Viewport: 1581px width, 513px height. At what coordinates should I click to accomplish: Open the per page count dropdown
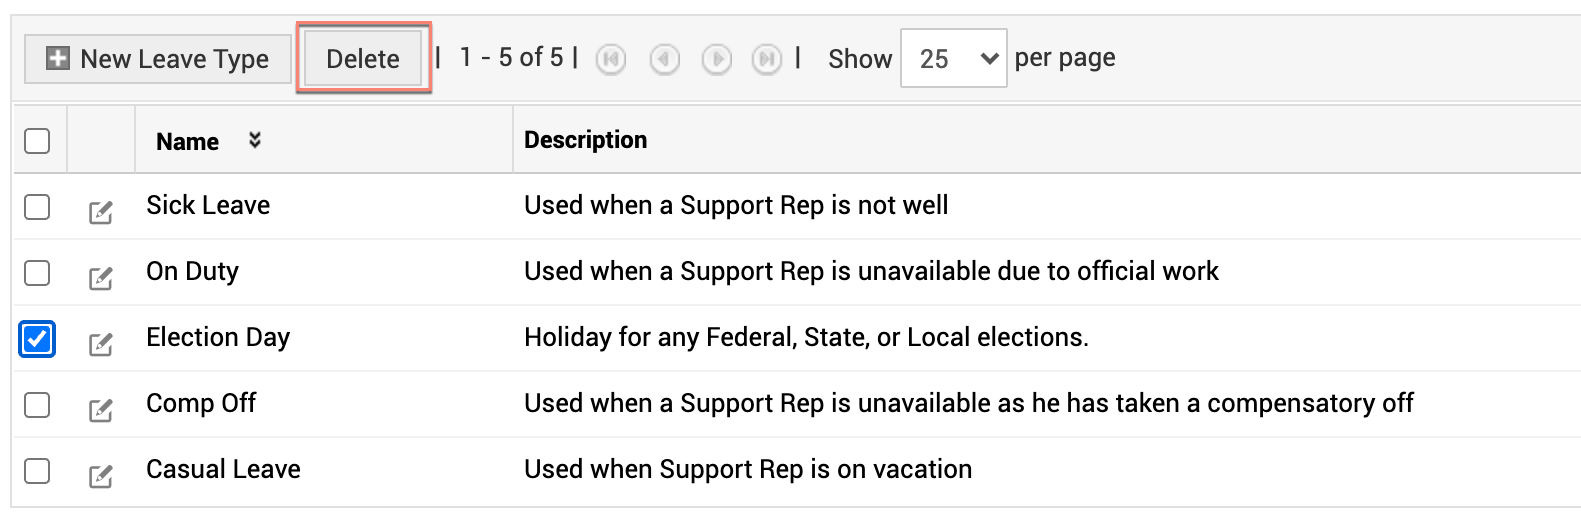click(953, 59)
